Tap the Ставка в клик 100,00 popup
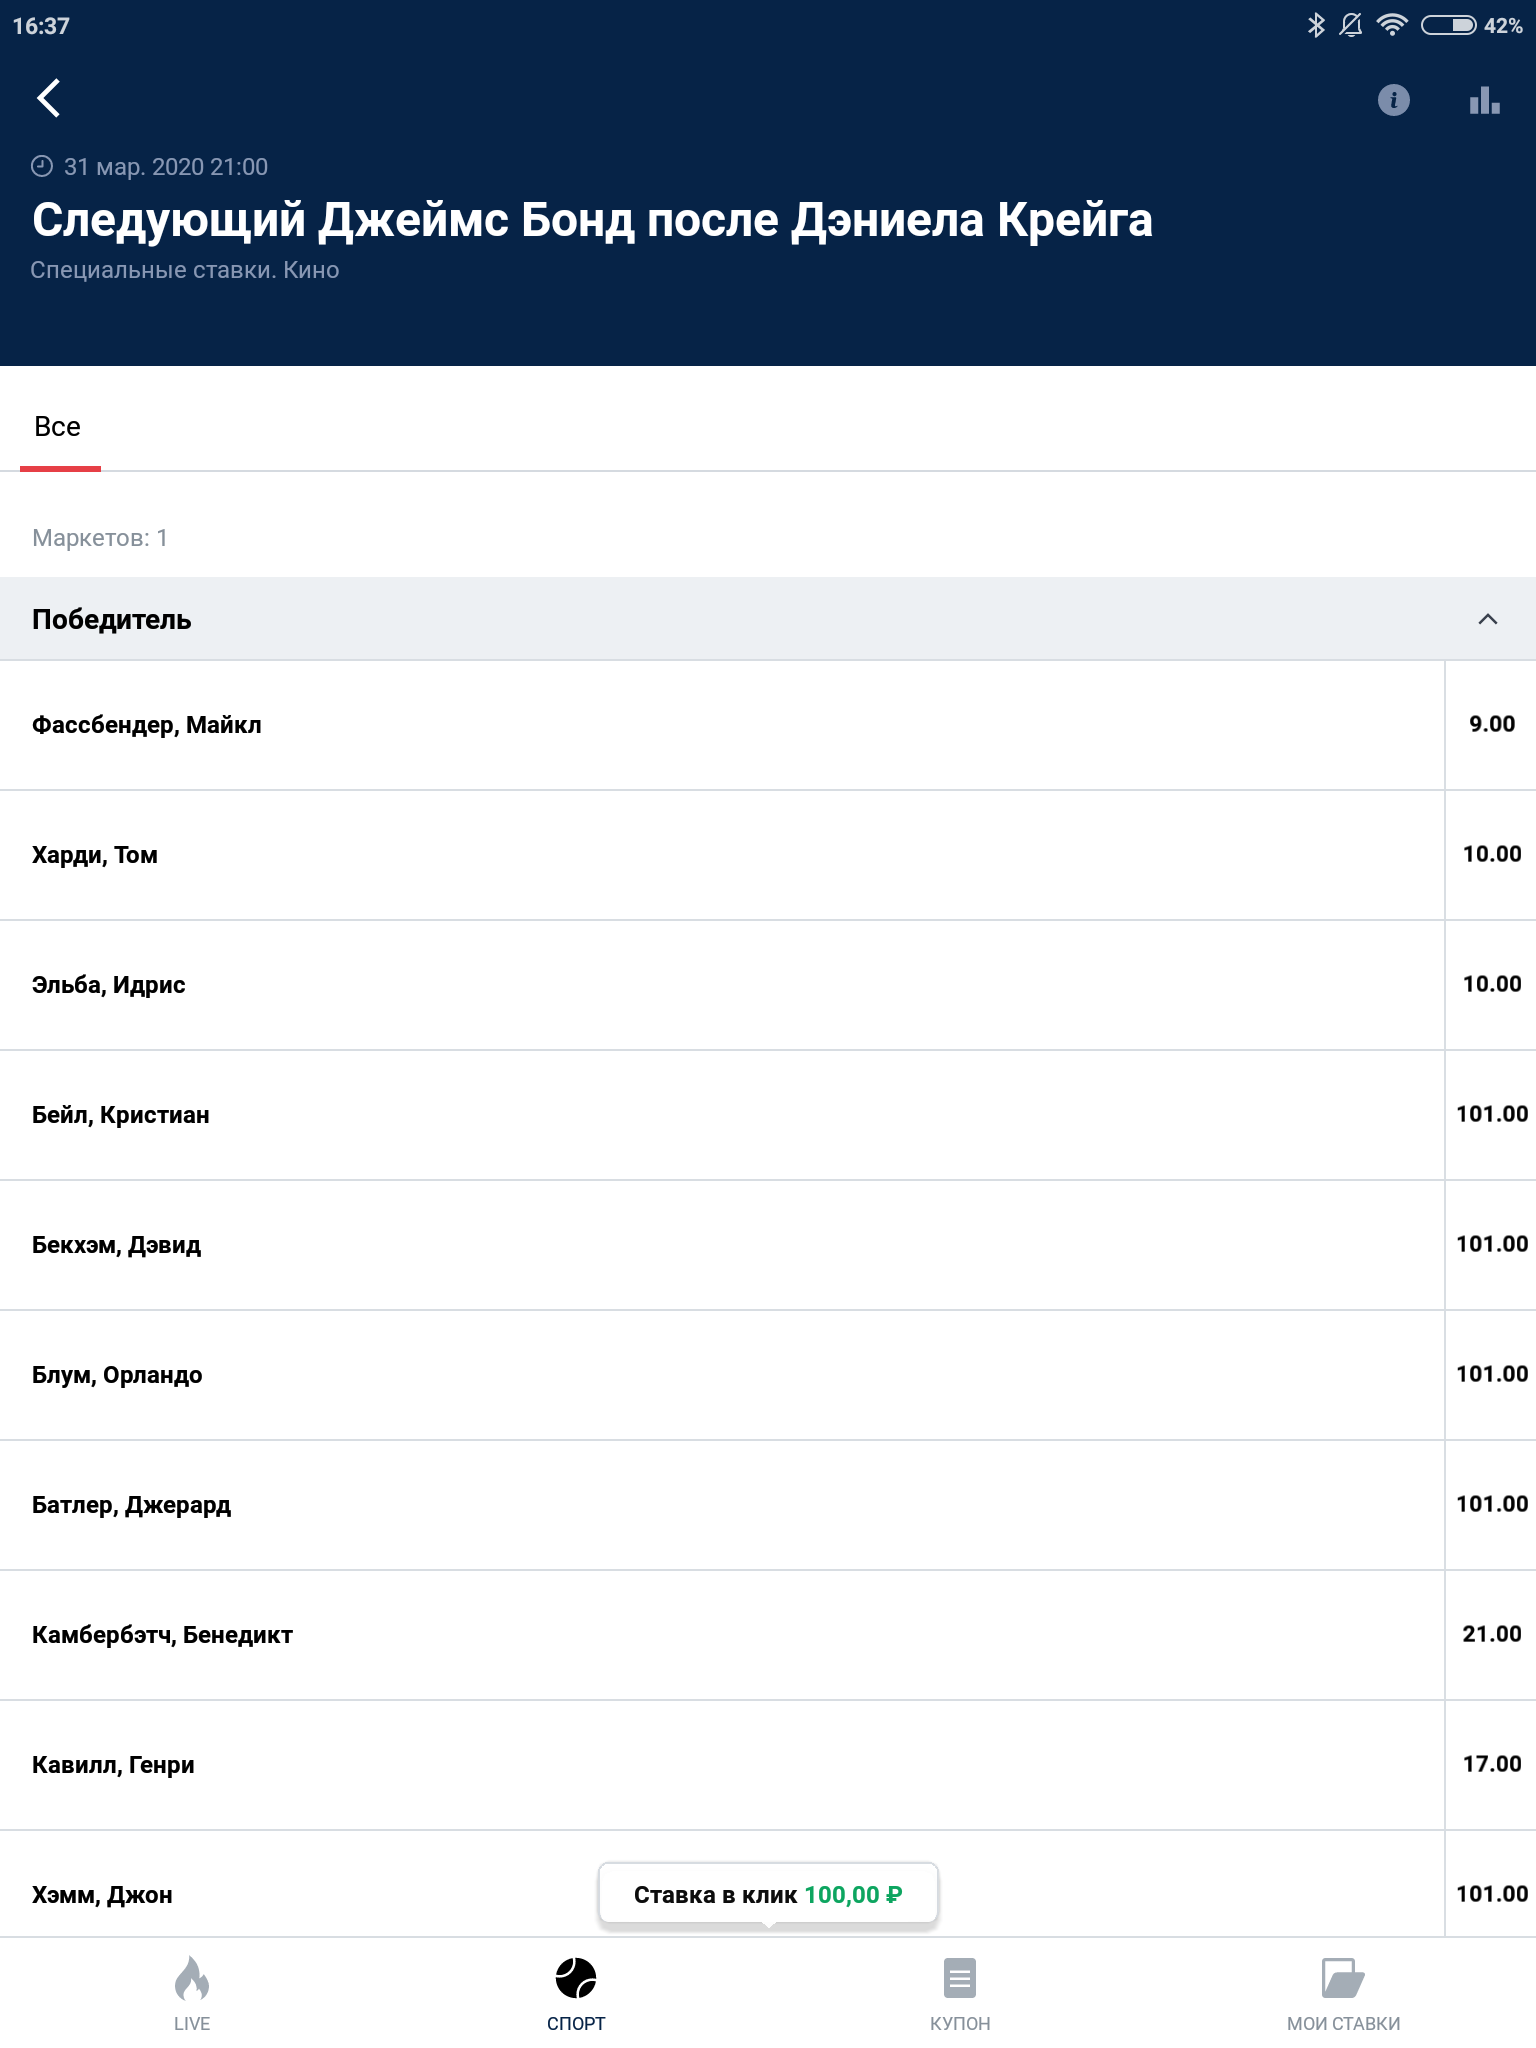The image size is (1536, 2048). point(768,1894)
